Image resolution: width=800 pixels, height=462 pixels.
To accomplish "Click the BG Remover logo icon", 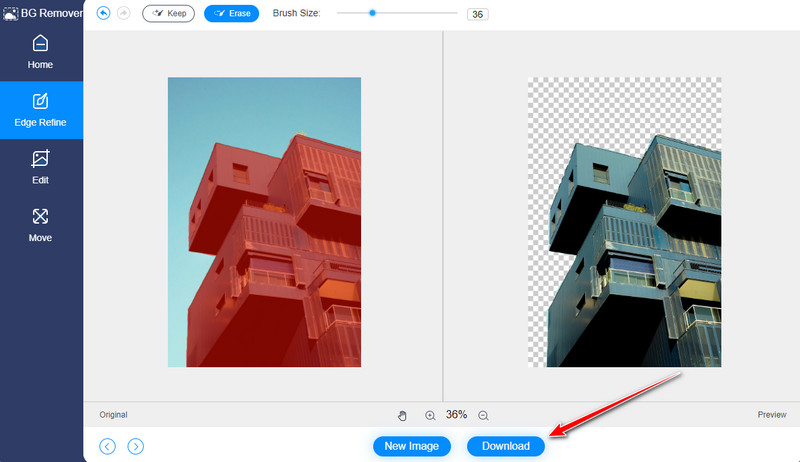I will (9, 13).
